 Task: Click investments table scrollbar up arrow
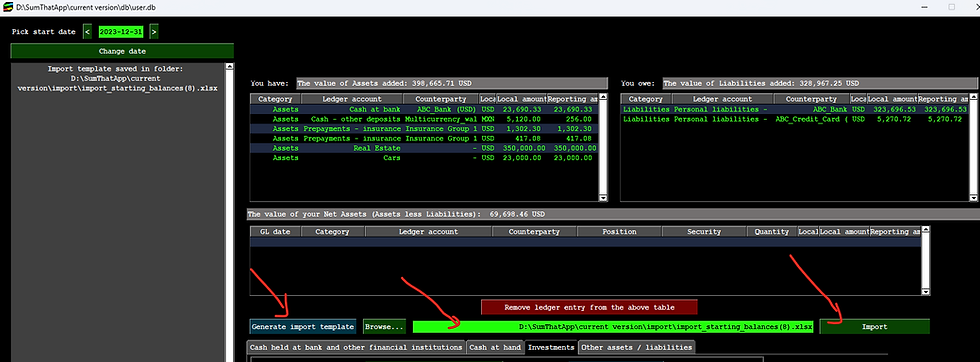(926, 229)
